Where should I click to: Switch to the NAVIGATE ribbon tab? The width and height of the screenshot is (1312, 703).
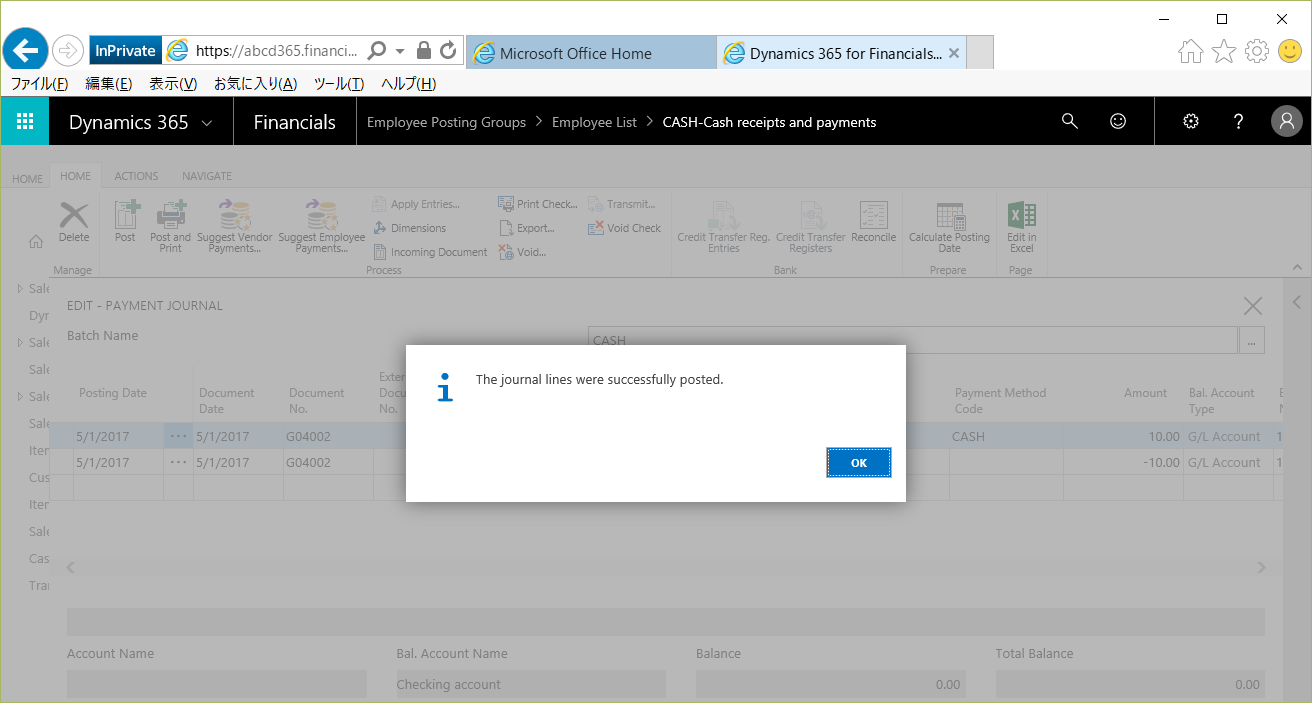207,176
